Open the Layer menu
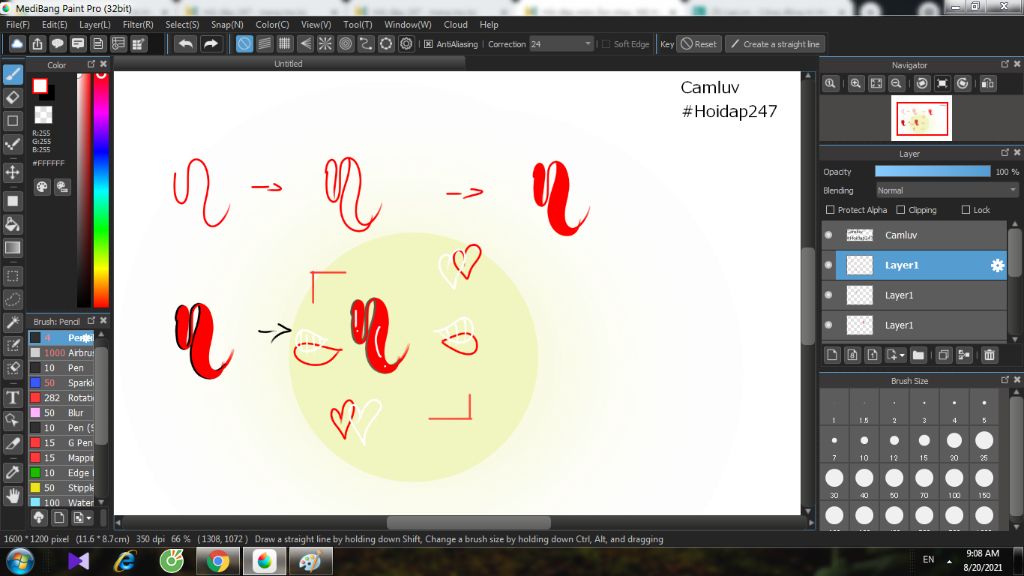Screen dimensions: 1024x576 tap(95, 25)
